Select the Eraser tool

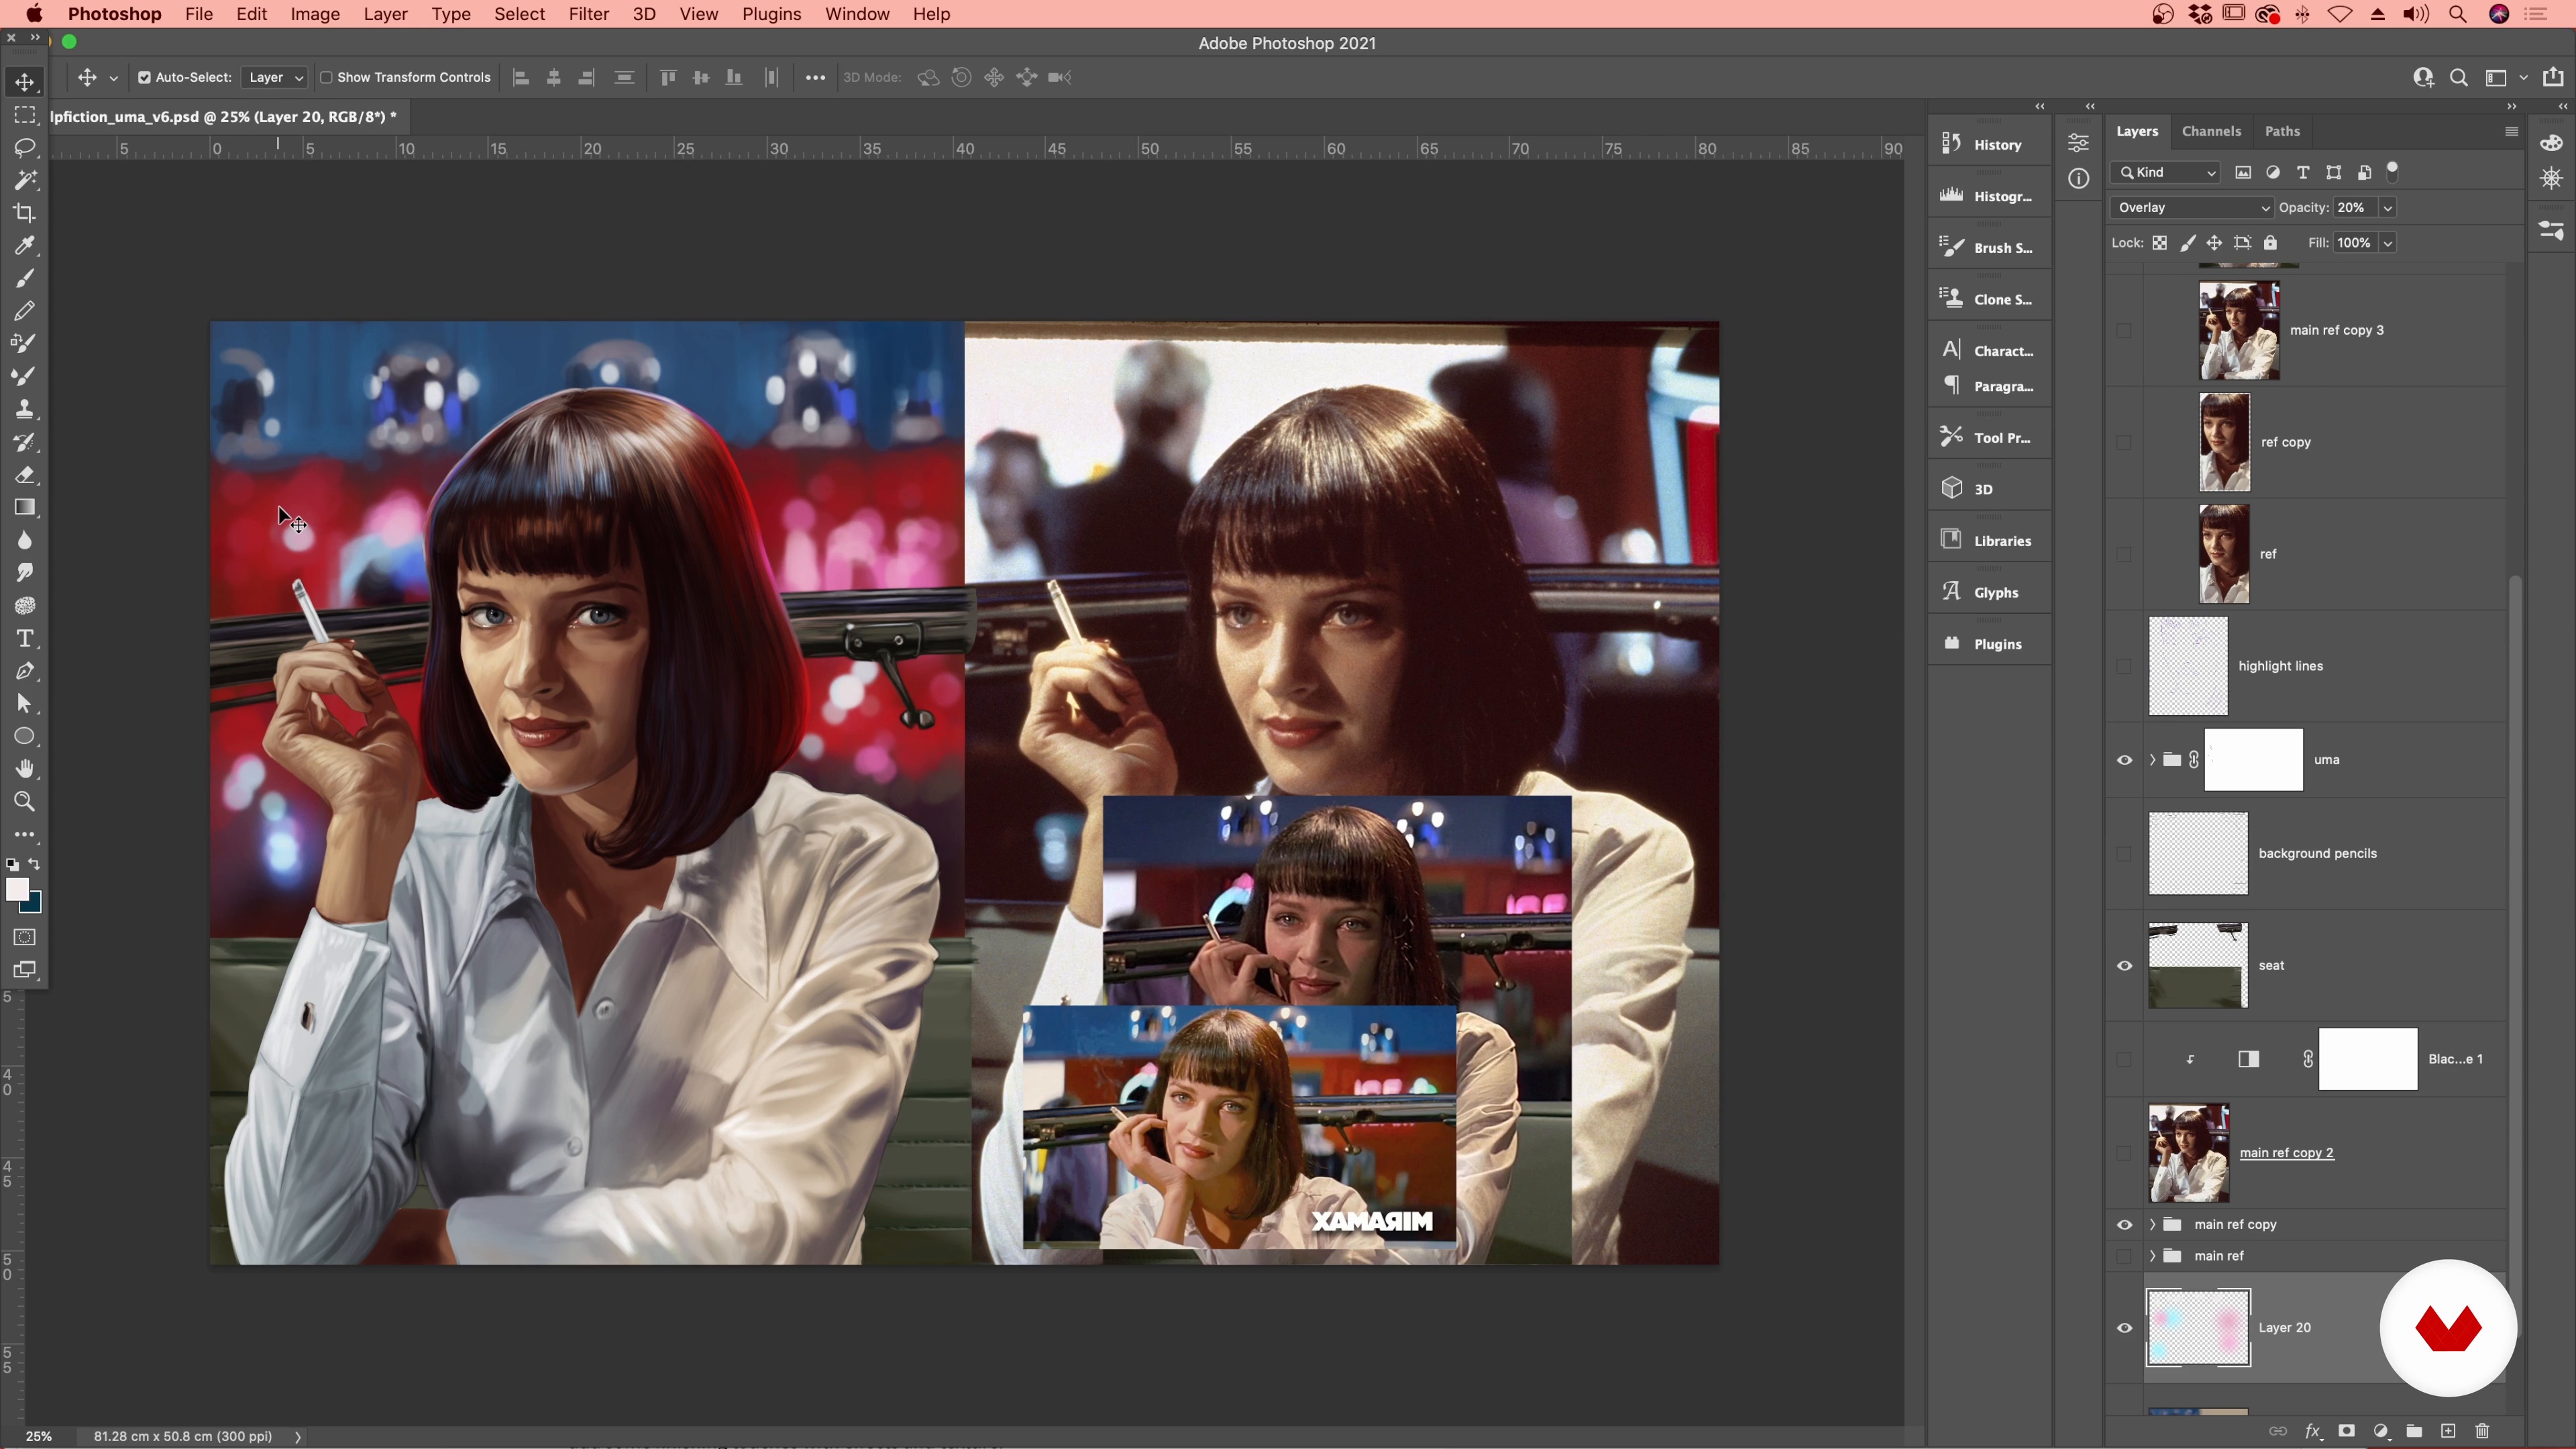coord(25,475)
